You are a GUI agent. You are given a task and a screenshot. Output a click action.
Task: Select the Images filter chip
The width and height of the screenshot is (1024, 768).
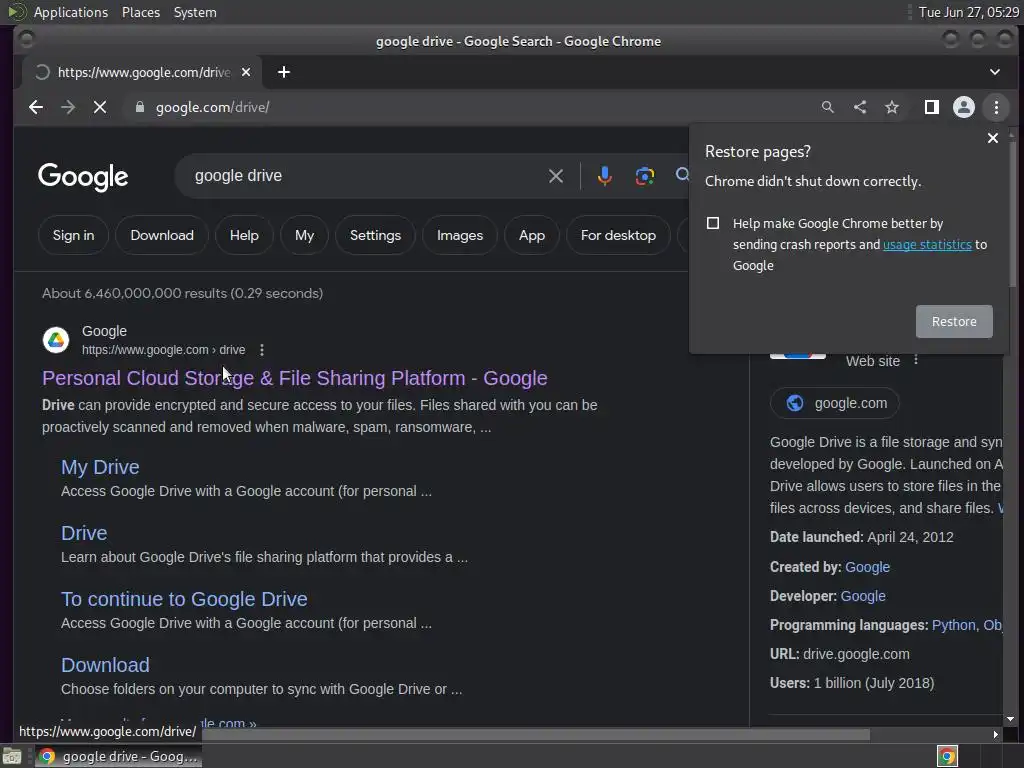click(x=460, y=235)
